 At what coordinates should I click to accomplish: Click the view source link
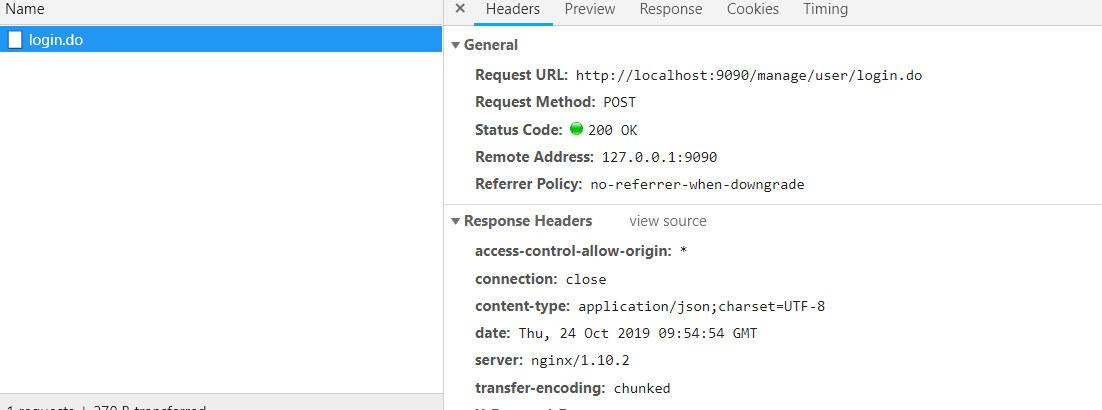tap(668, 221)
